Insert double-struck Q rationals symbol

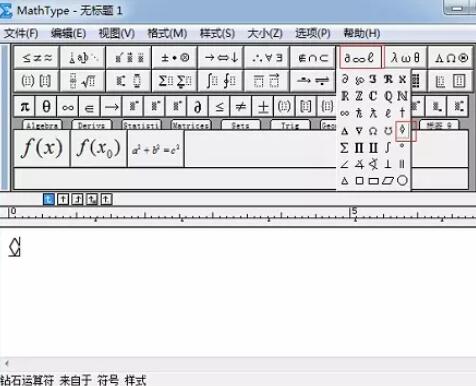click(x=388, y=96)
